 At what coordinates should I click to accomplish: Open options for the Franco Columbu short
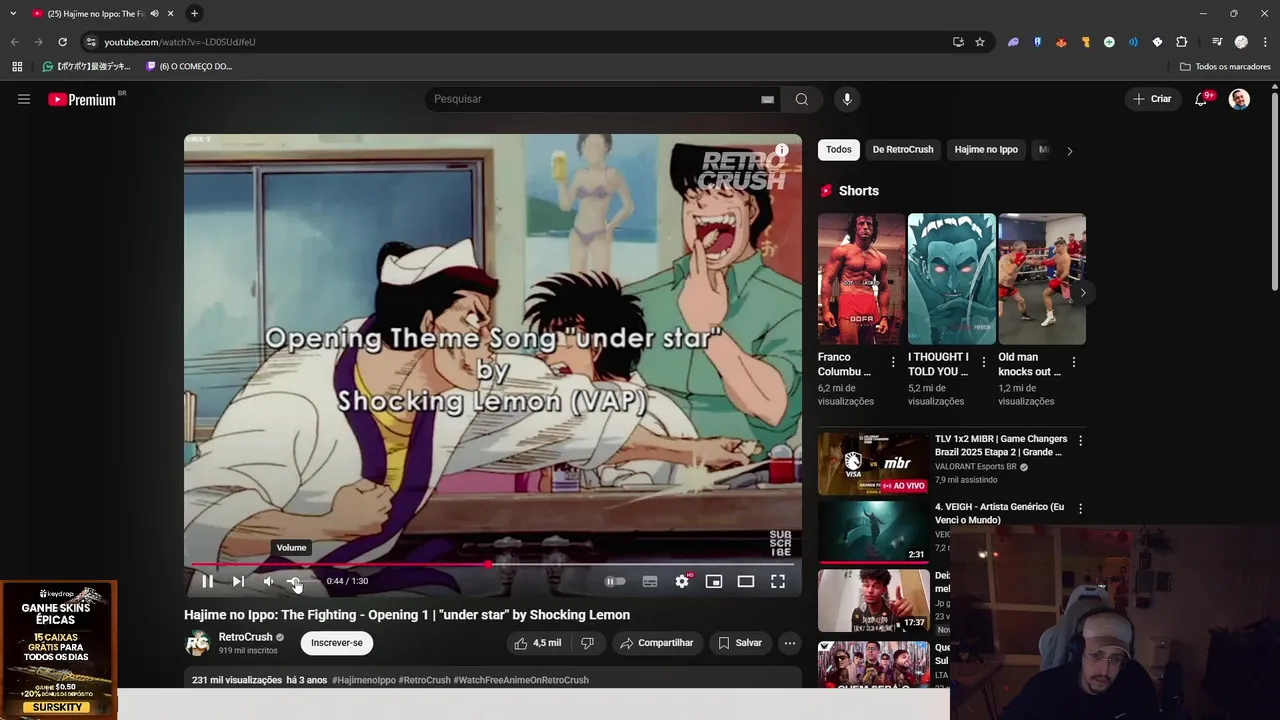click(x=893, y=362)
